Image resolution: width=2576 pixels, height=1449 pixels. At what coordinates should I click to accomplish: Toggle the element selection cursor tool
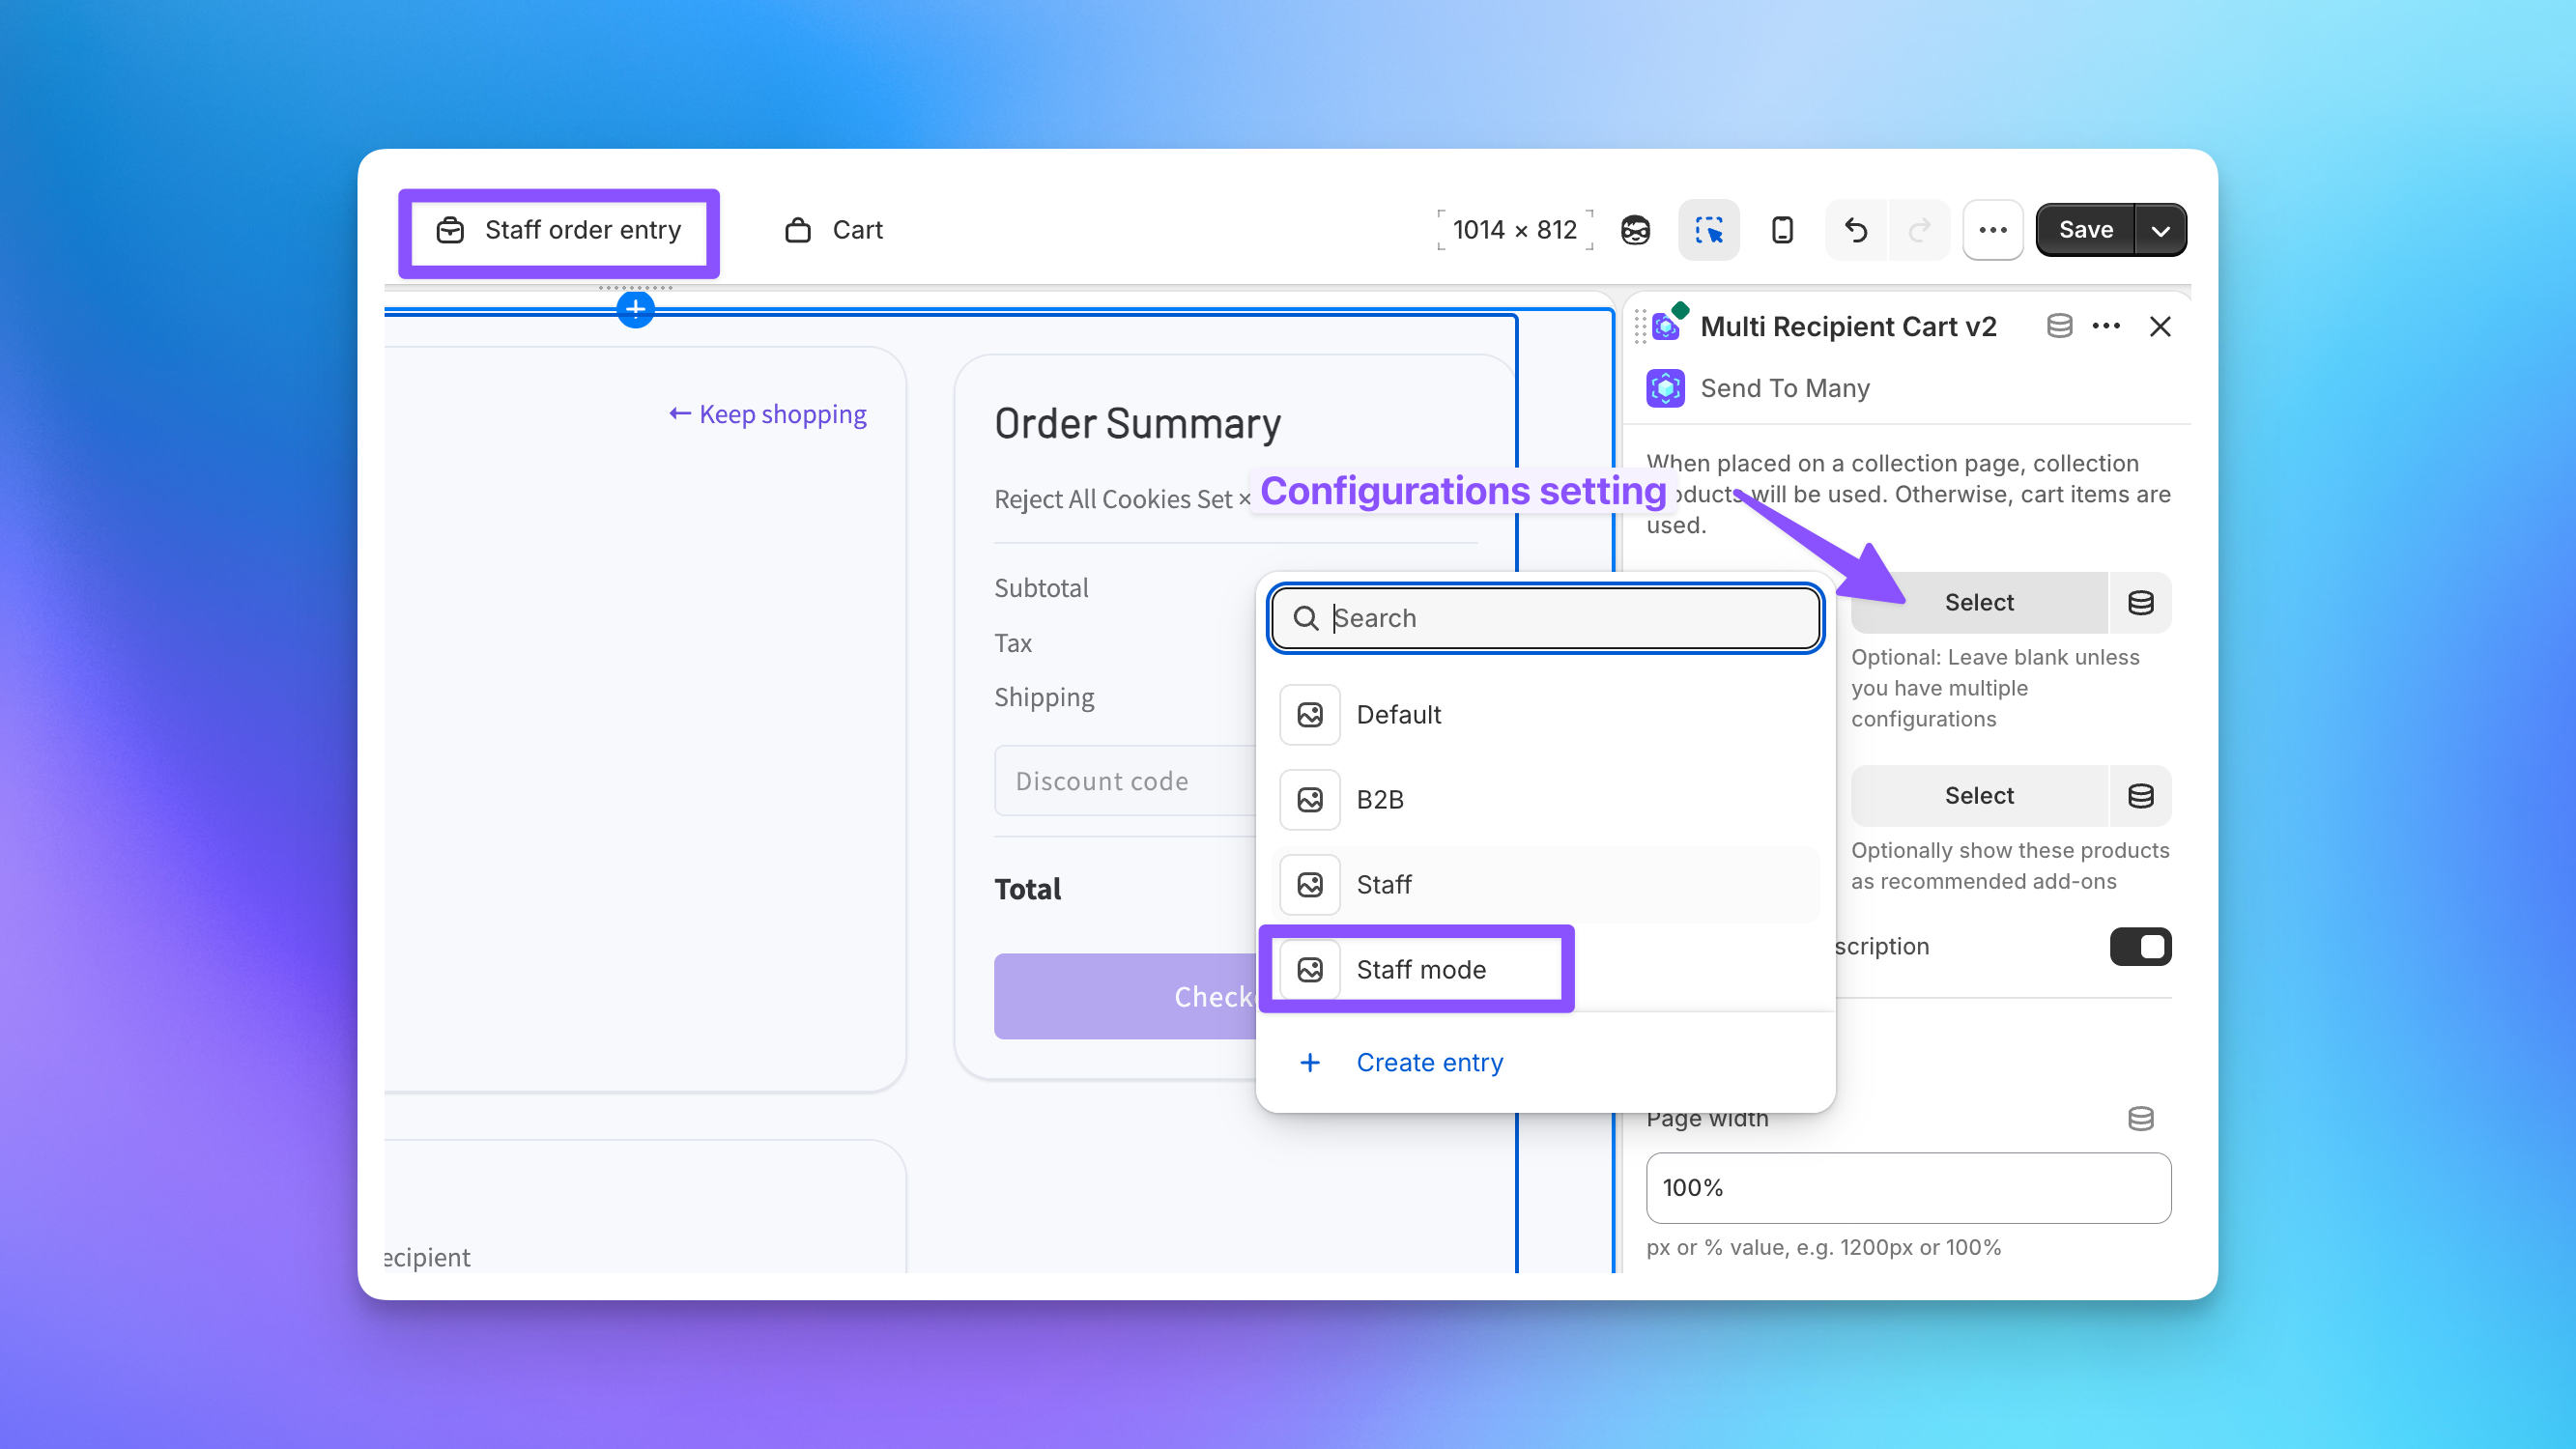point(1709,230)
